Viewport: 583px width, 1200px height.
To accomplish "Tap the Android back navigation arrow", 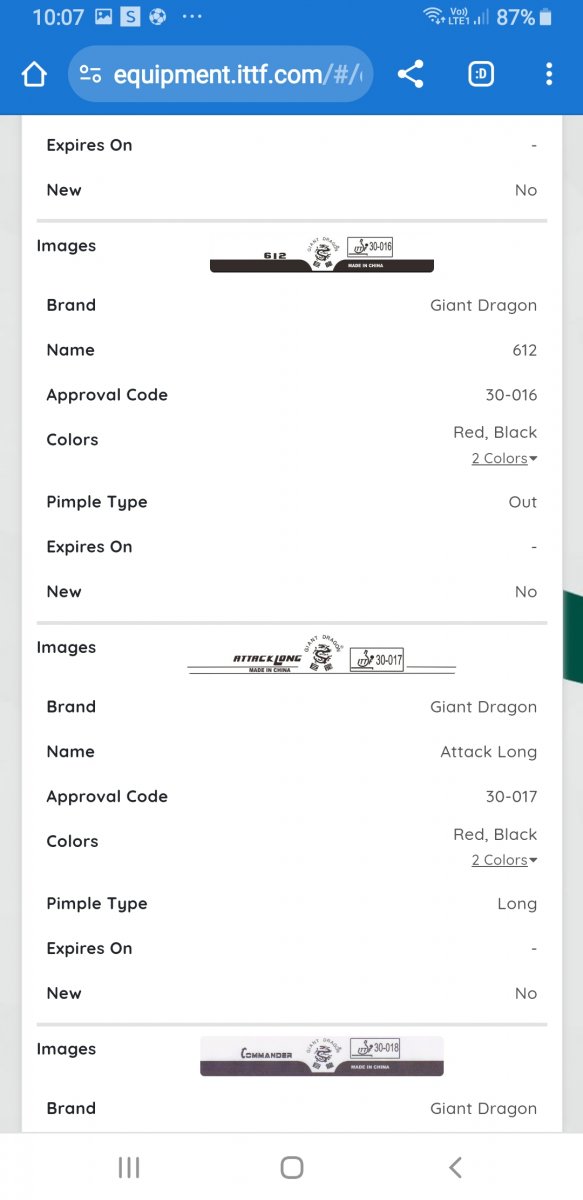I will [455, 1167].
